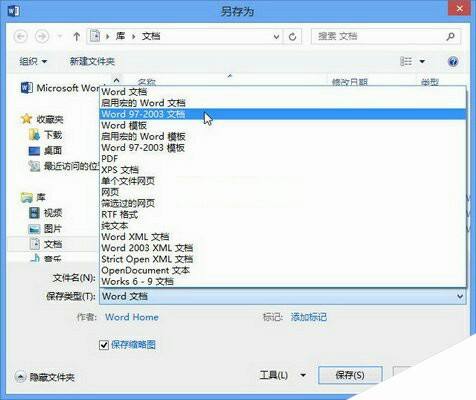Toggle the 保存缩略图 checkbox
Viewport: 476px width, 400px height.
click(104, 345)
